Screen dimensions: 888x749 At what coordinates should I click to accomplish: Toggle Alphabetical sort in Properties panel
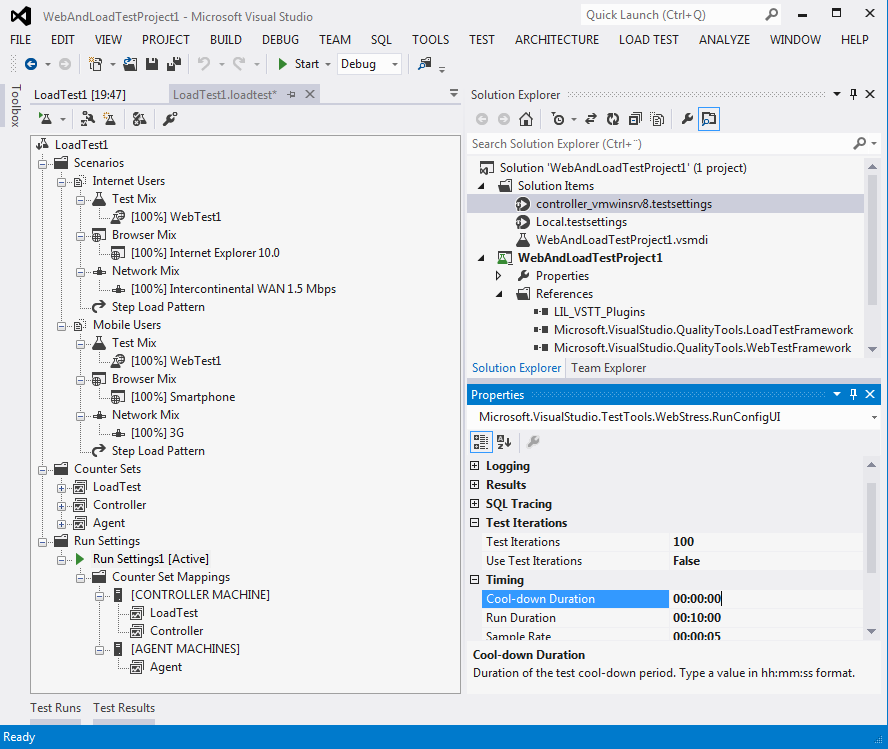504,442
